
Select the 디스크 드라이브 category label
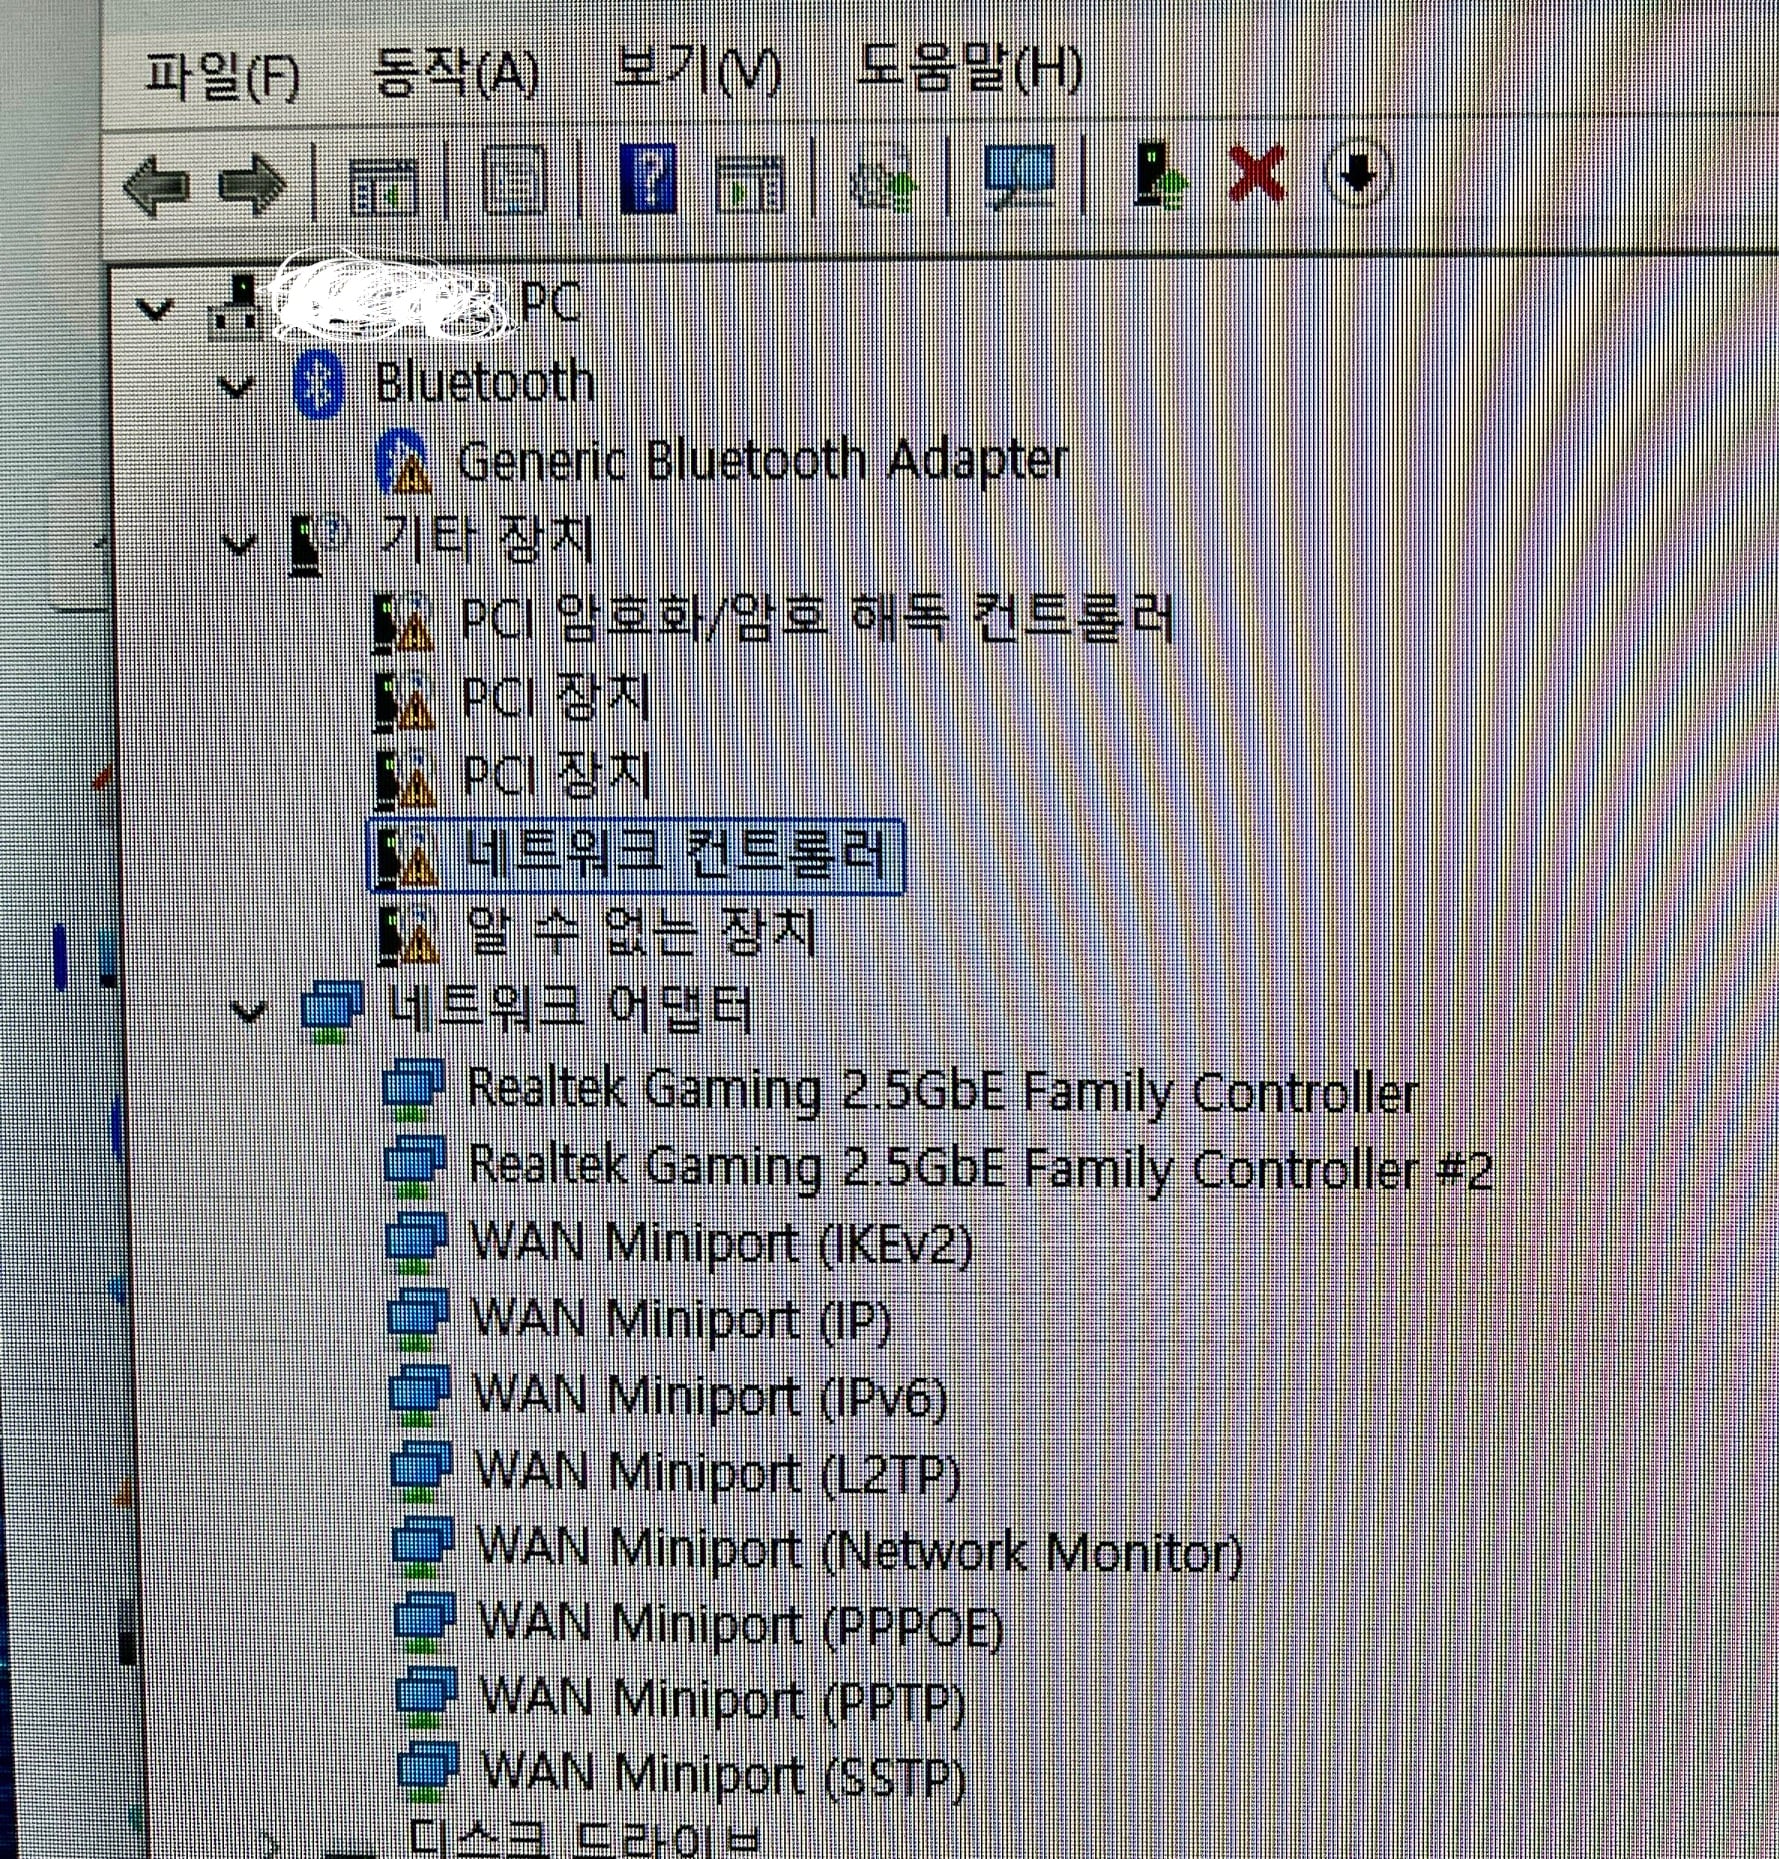pos(585,1839)
